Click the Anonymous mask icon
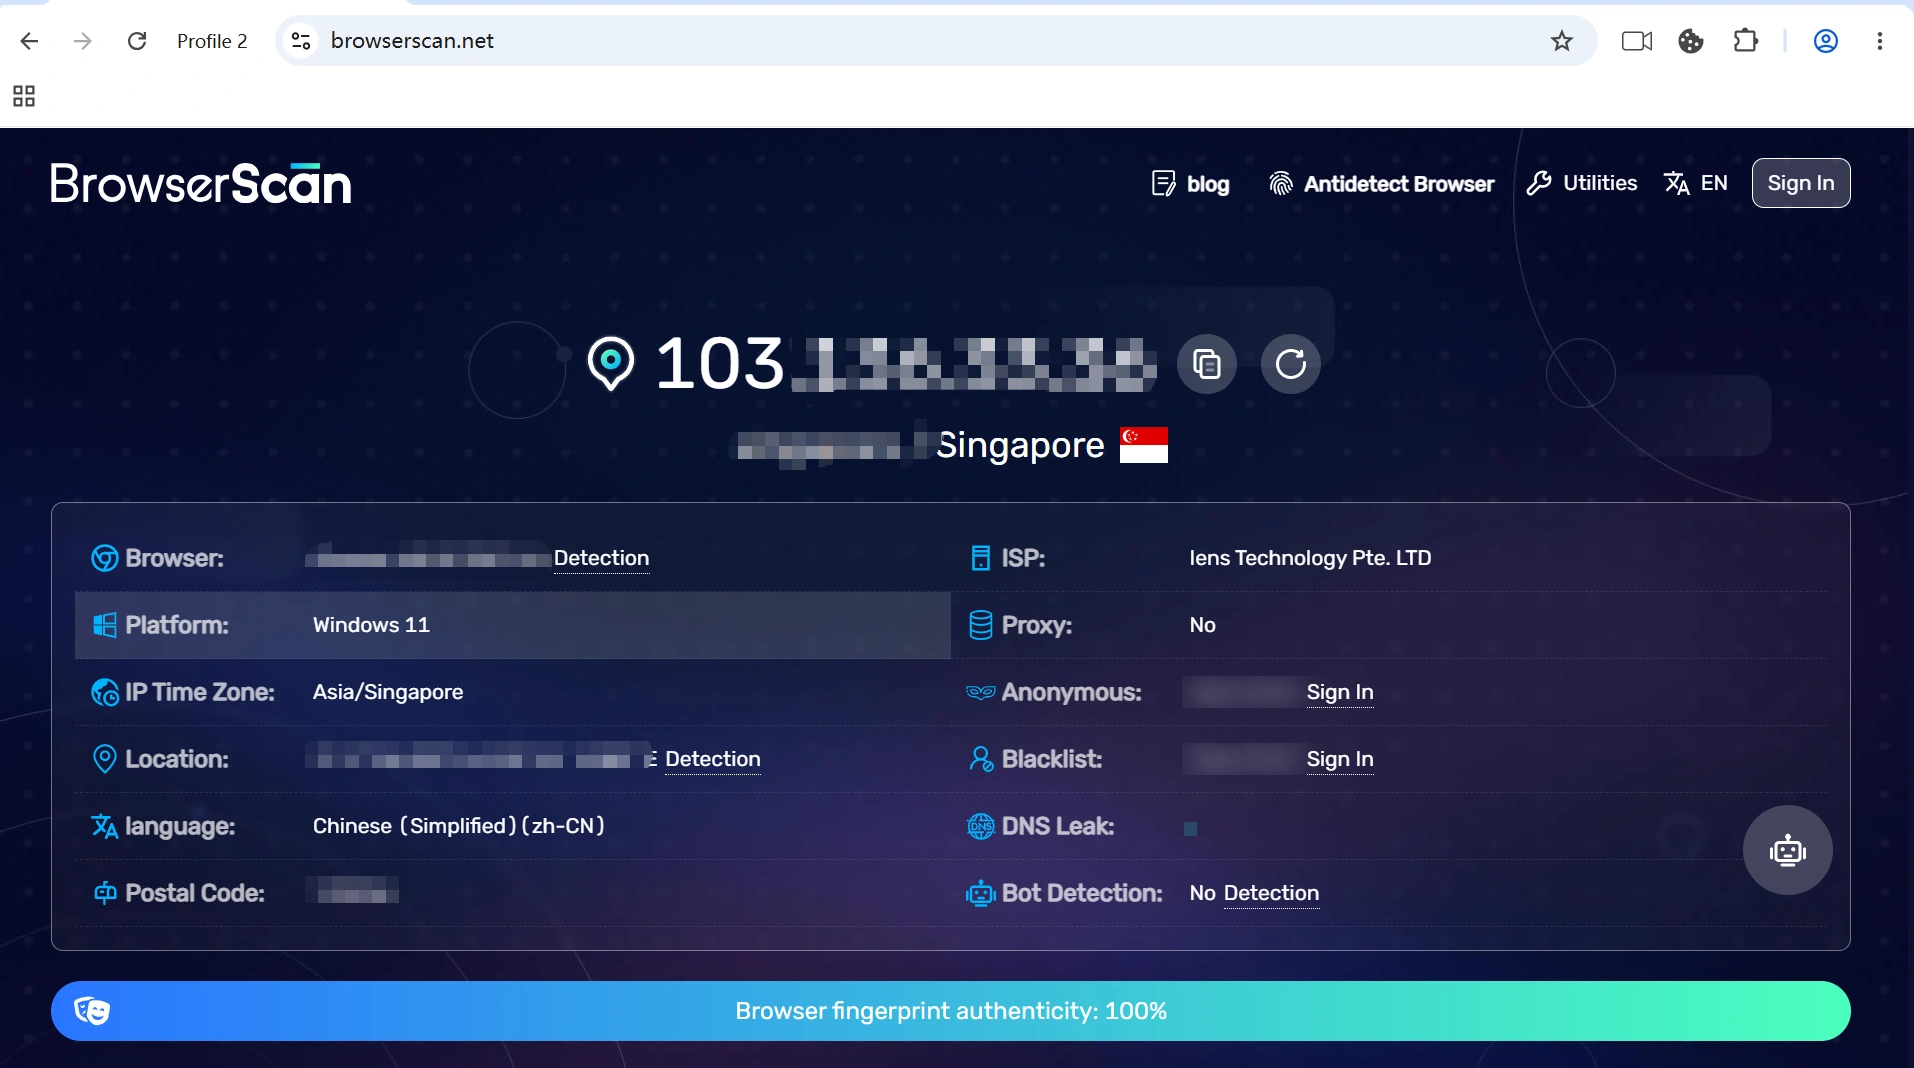Image resolution: width=1914 pixels, height=1068 pixels. [x=980, y=692]
